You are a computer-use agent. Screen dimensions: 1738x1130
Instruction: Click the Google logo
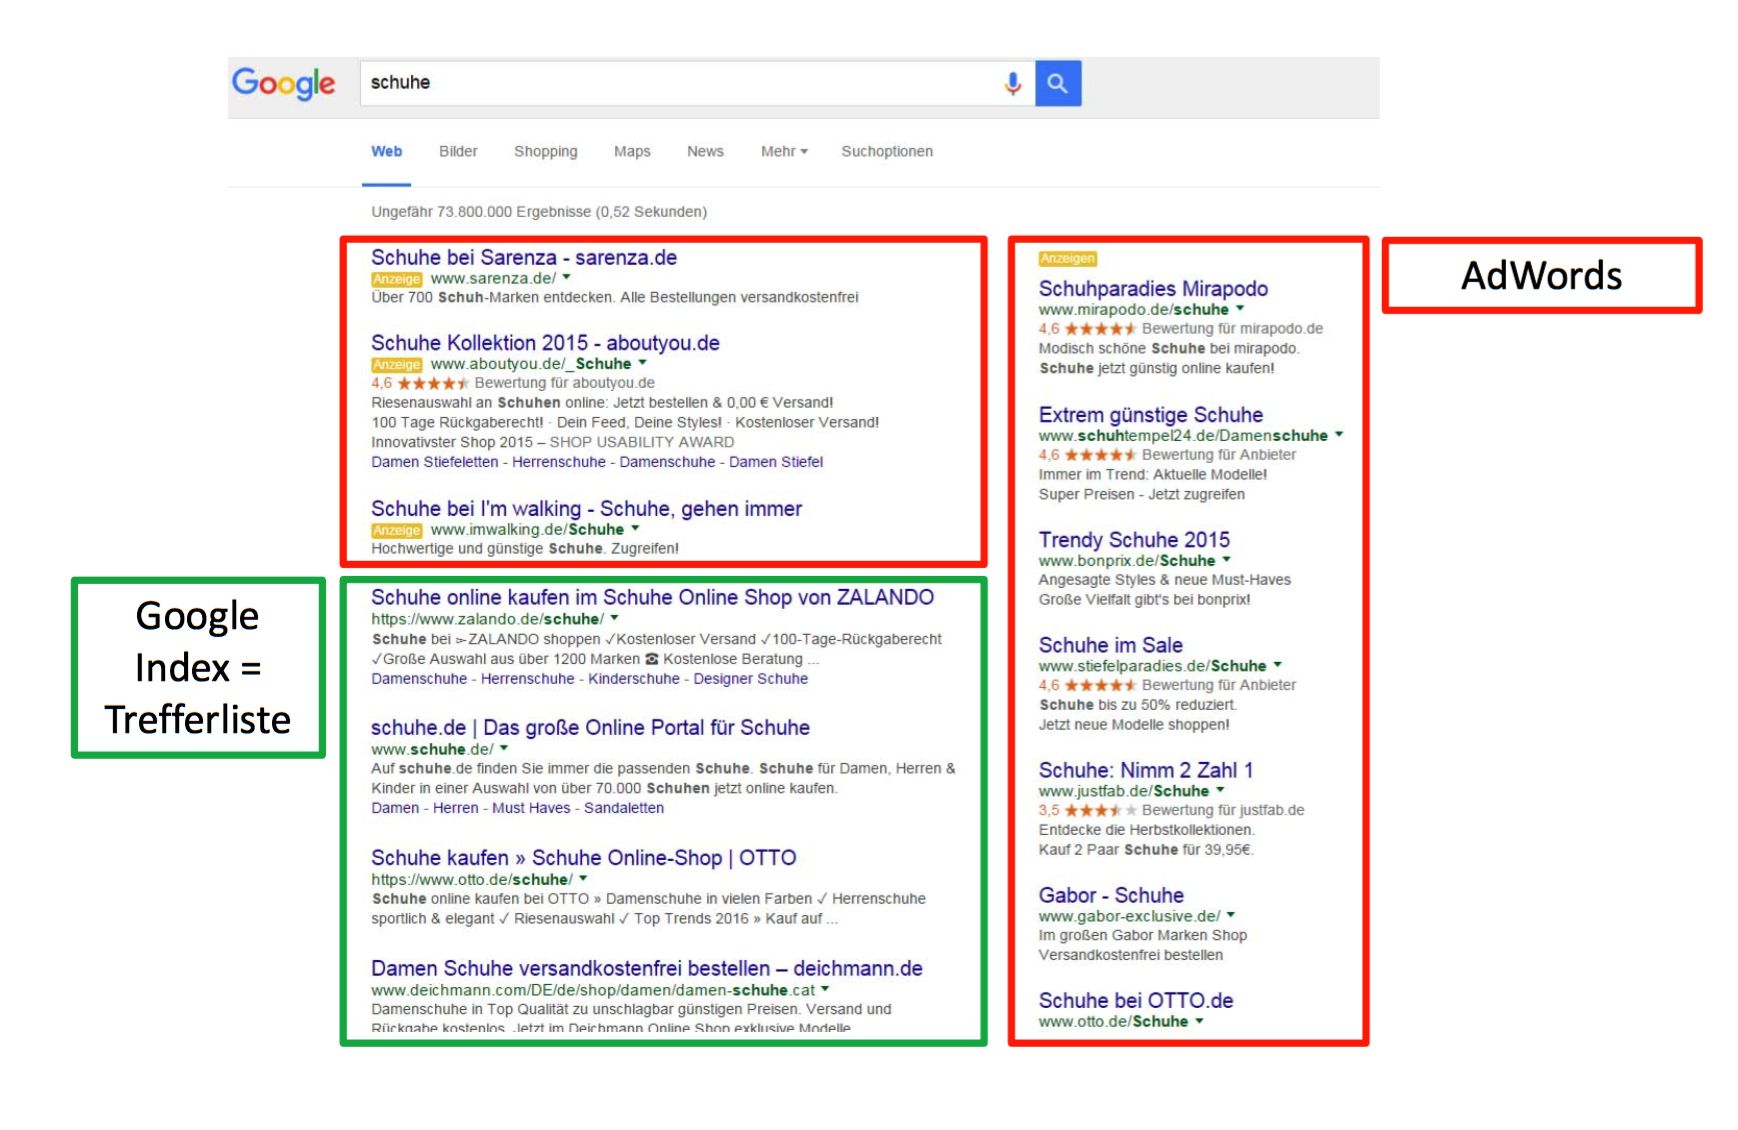tap(284, 84)
